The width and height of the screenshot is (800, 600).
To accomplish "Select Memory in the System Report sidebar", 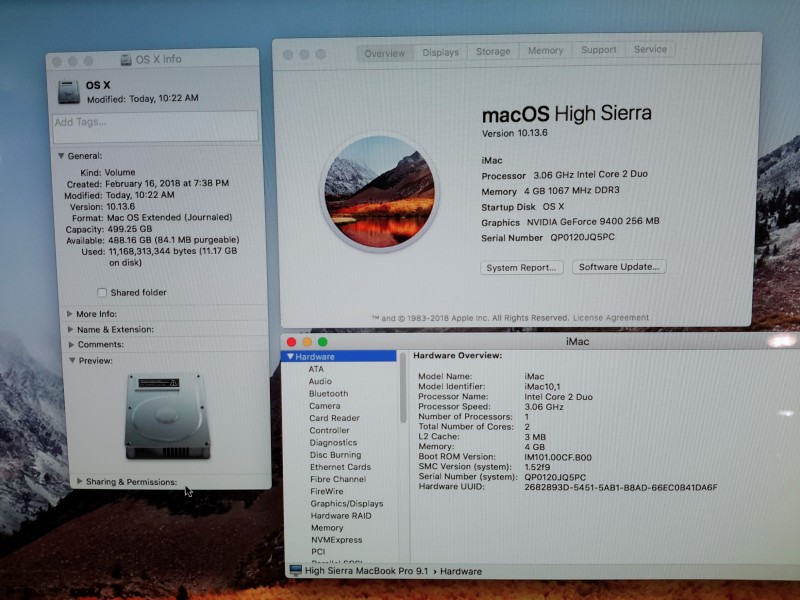I will (x=327, y=528).
